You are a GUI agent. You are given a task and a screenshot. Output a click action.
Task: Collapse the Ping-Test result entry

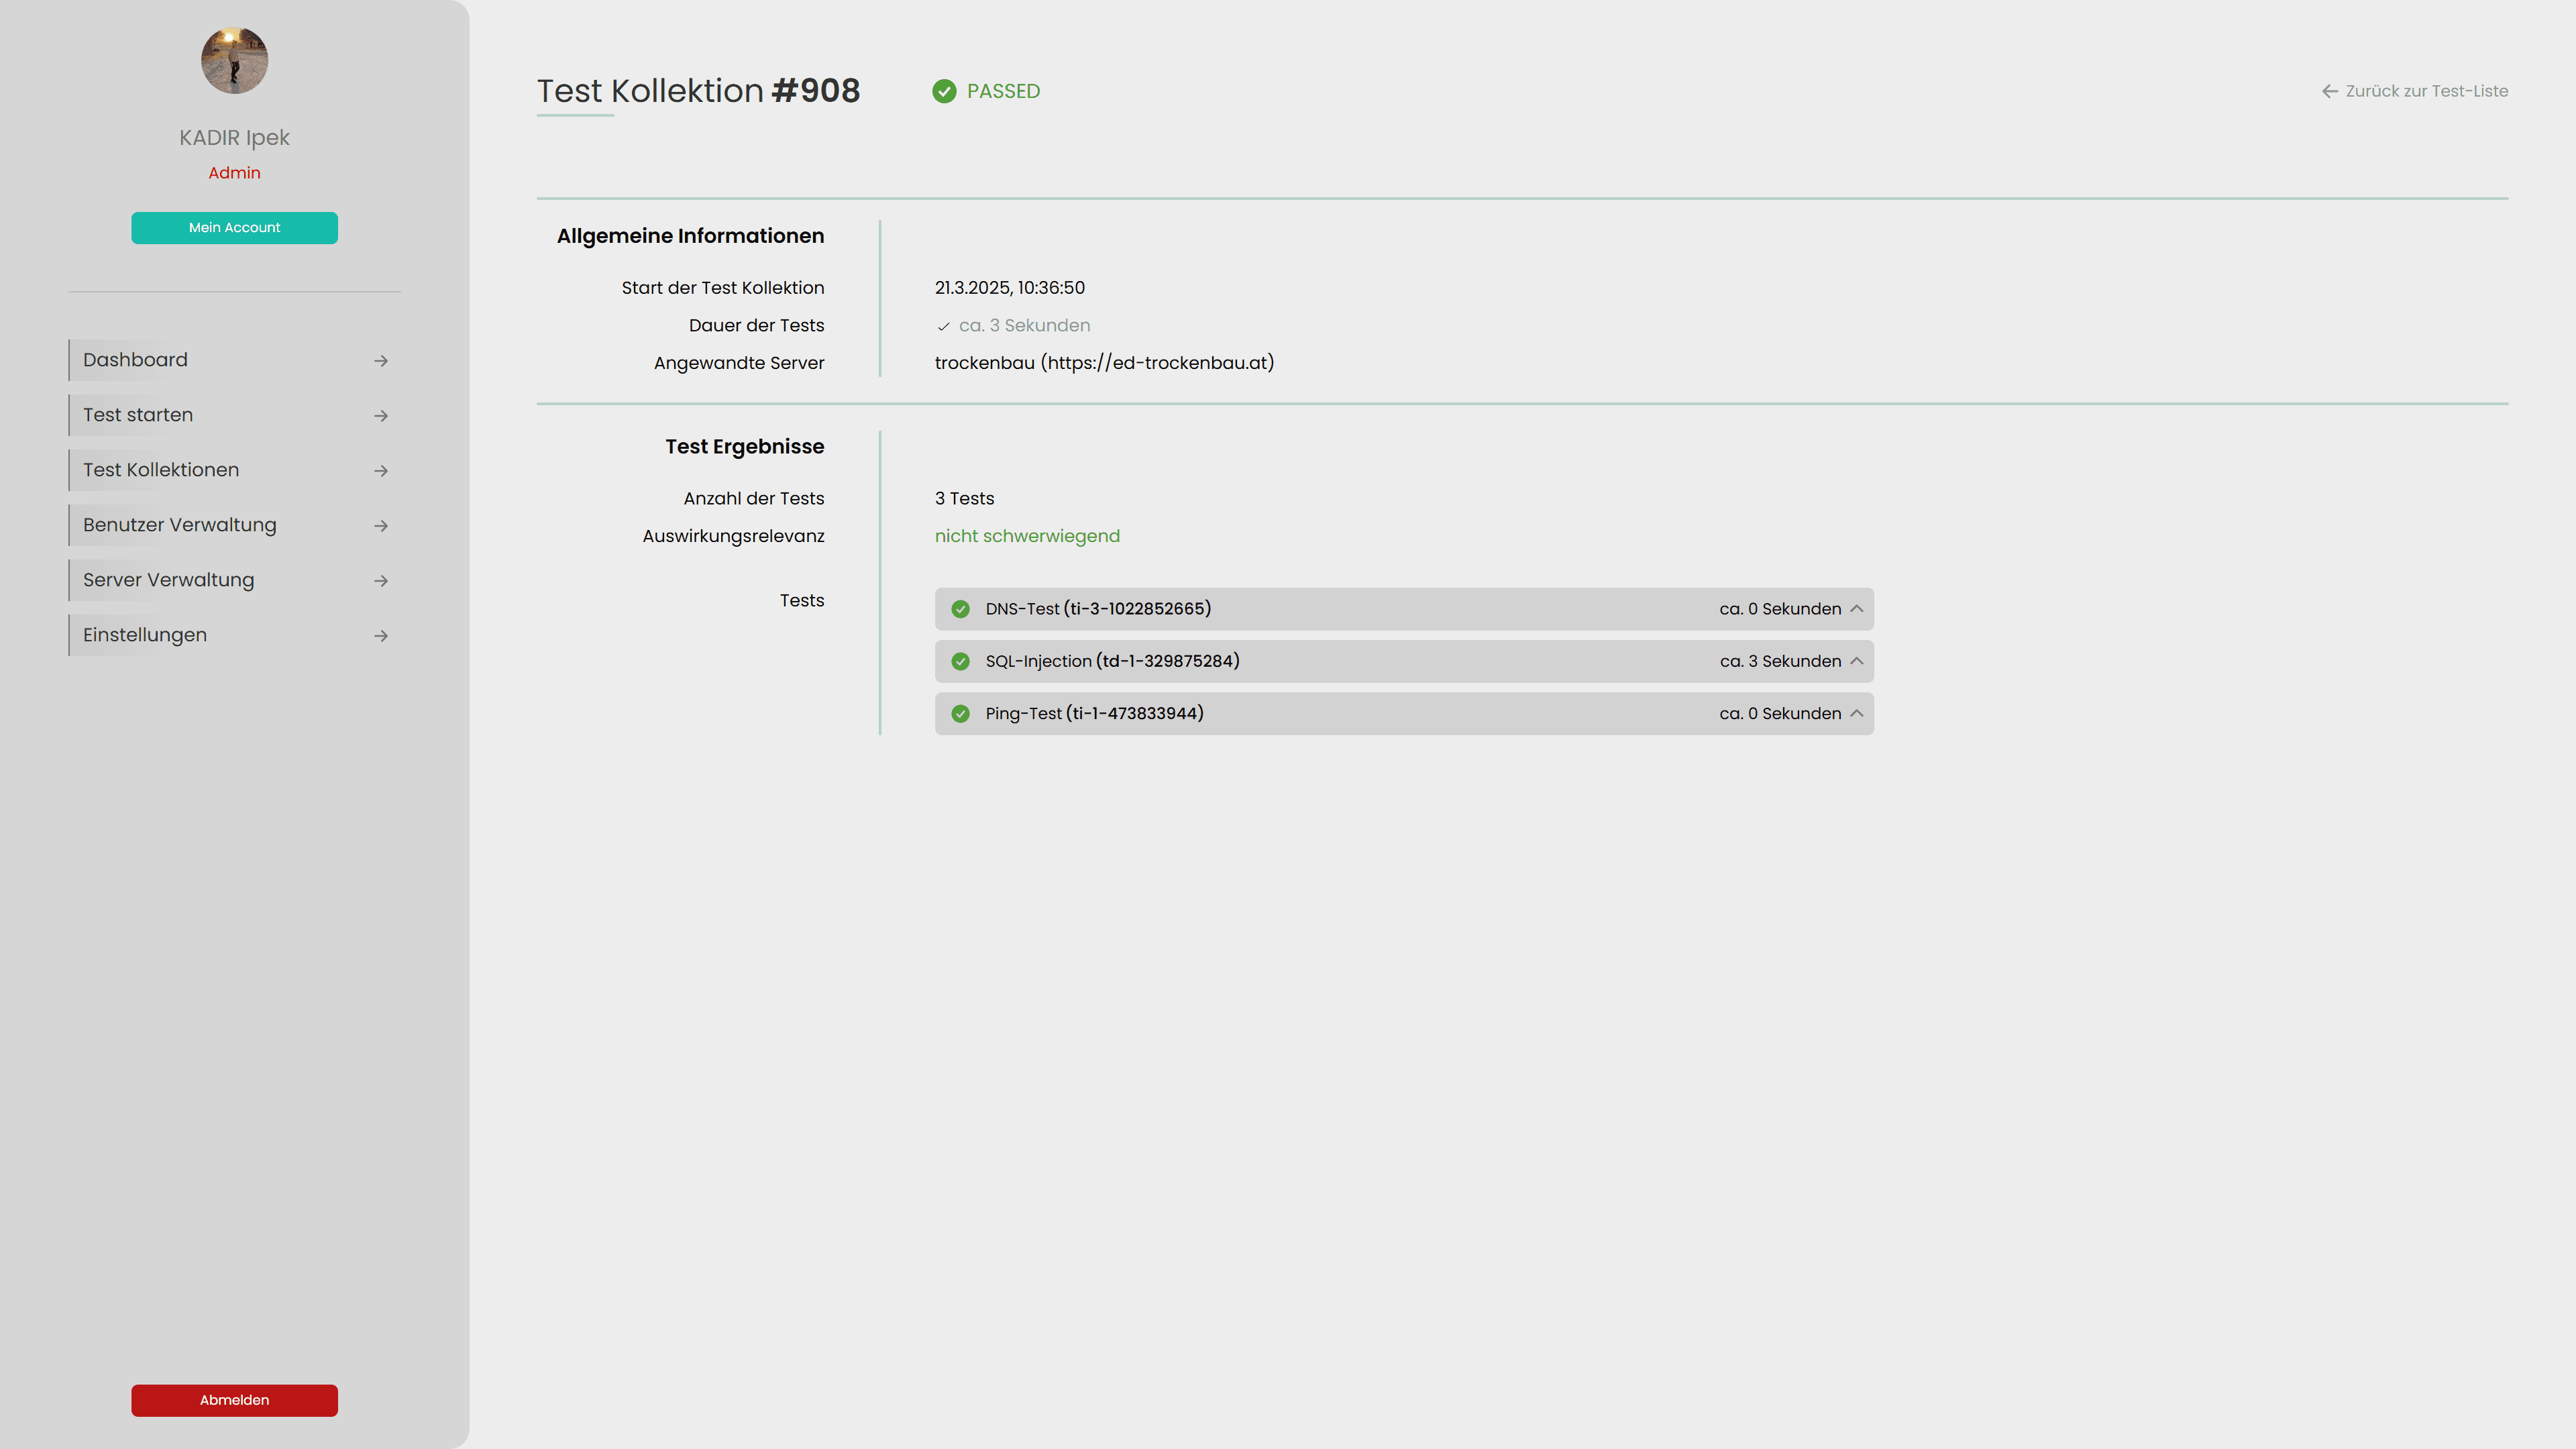point(1858,713)
